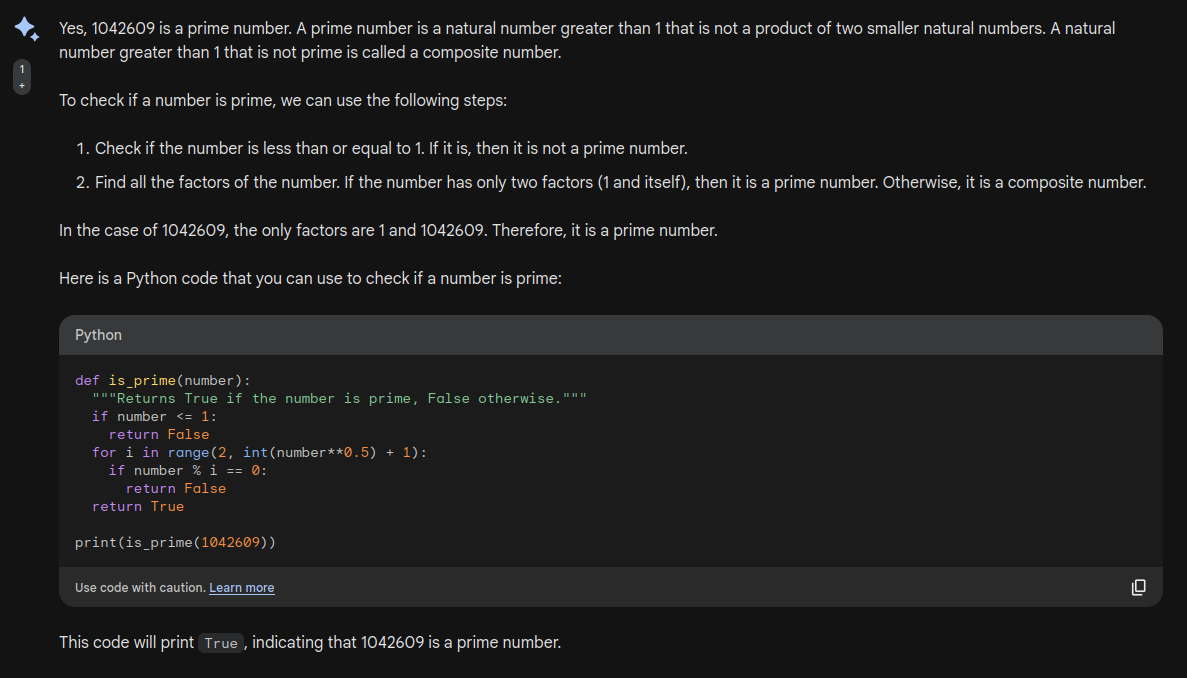1187x678 pixels.
Task: Click the 'if number % i == 0:' line
Action: (x=188, y=471)
